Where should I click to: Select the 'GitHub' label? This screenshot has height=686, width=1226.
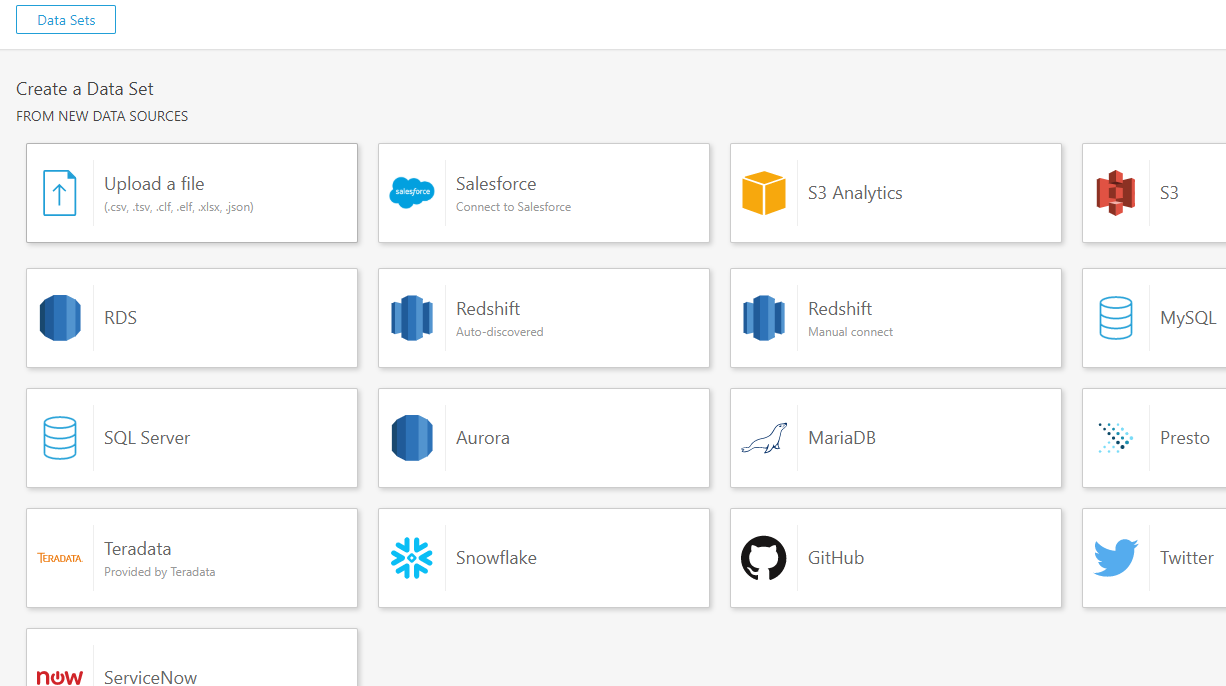pos(836,558)
